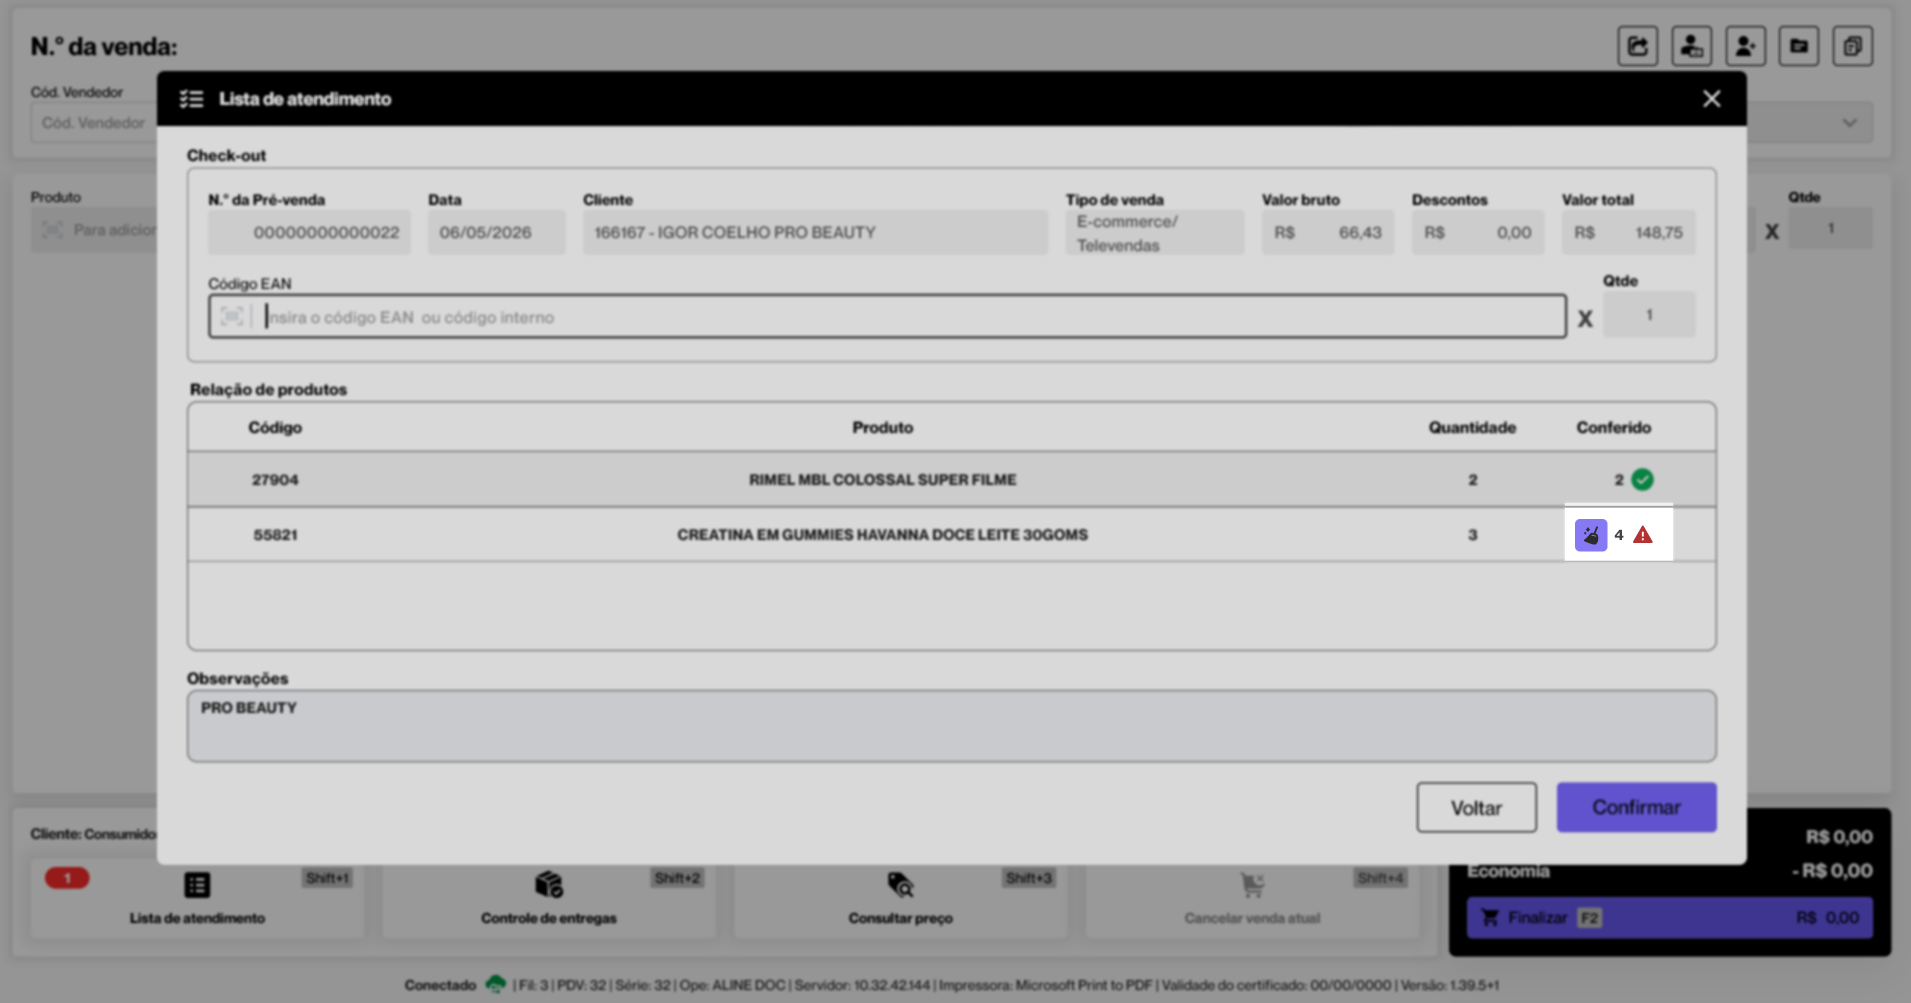Click the Observações text area
Image resolution: width=1911 pixels, height=1003 pixels.
pos(951,726)
